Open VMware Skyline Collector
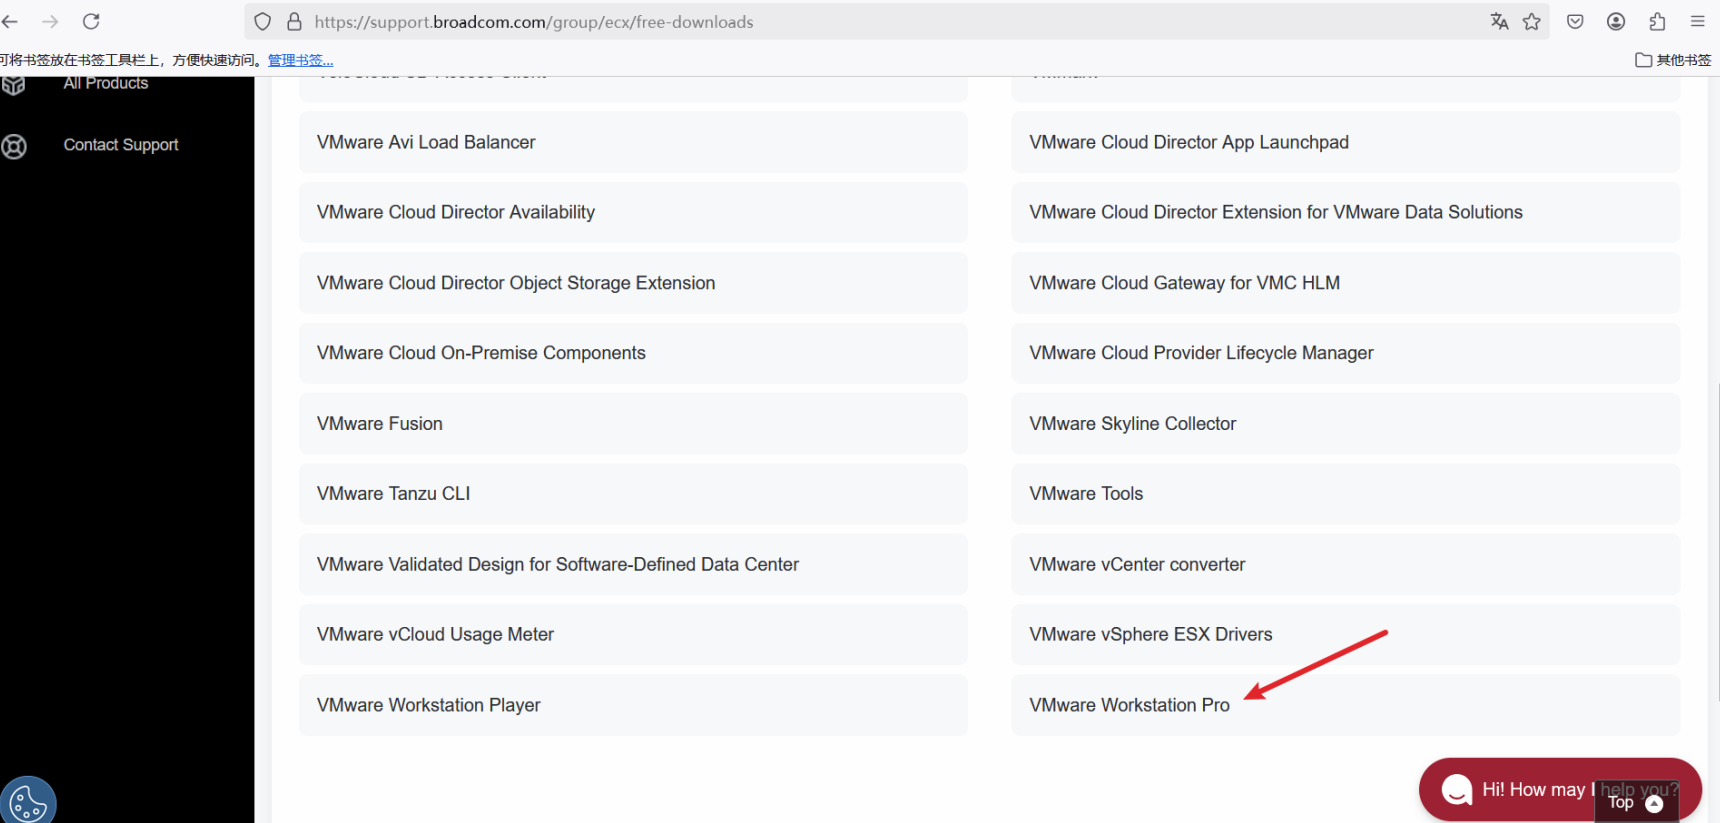Image resolution: width=1720 pixels, height=823 pixels. pos(1346,424)
